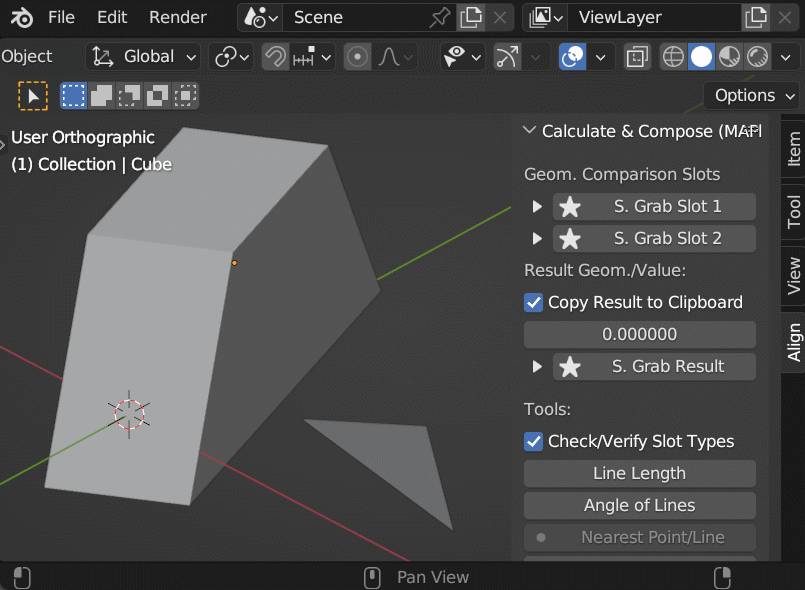Click the Angle of Lines button

click(x=639, y=505)
